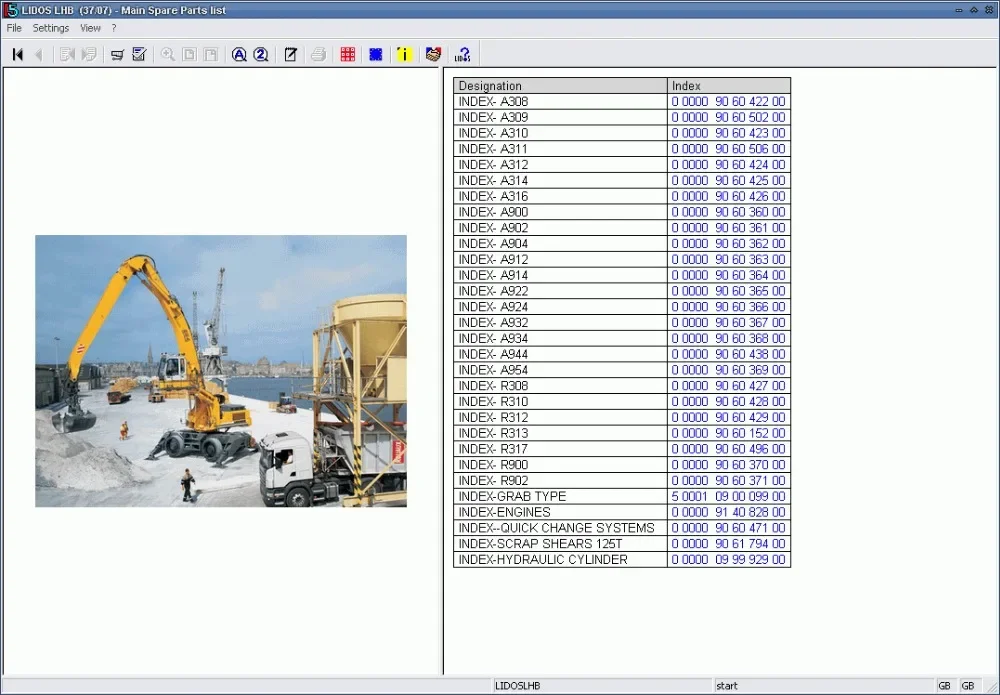The width and height of the screenshot is (1000, 695).
Task: Select the shopping cart icon
Action: pos(117,54)
